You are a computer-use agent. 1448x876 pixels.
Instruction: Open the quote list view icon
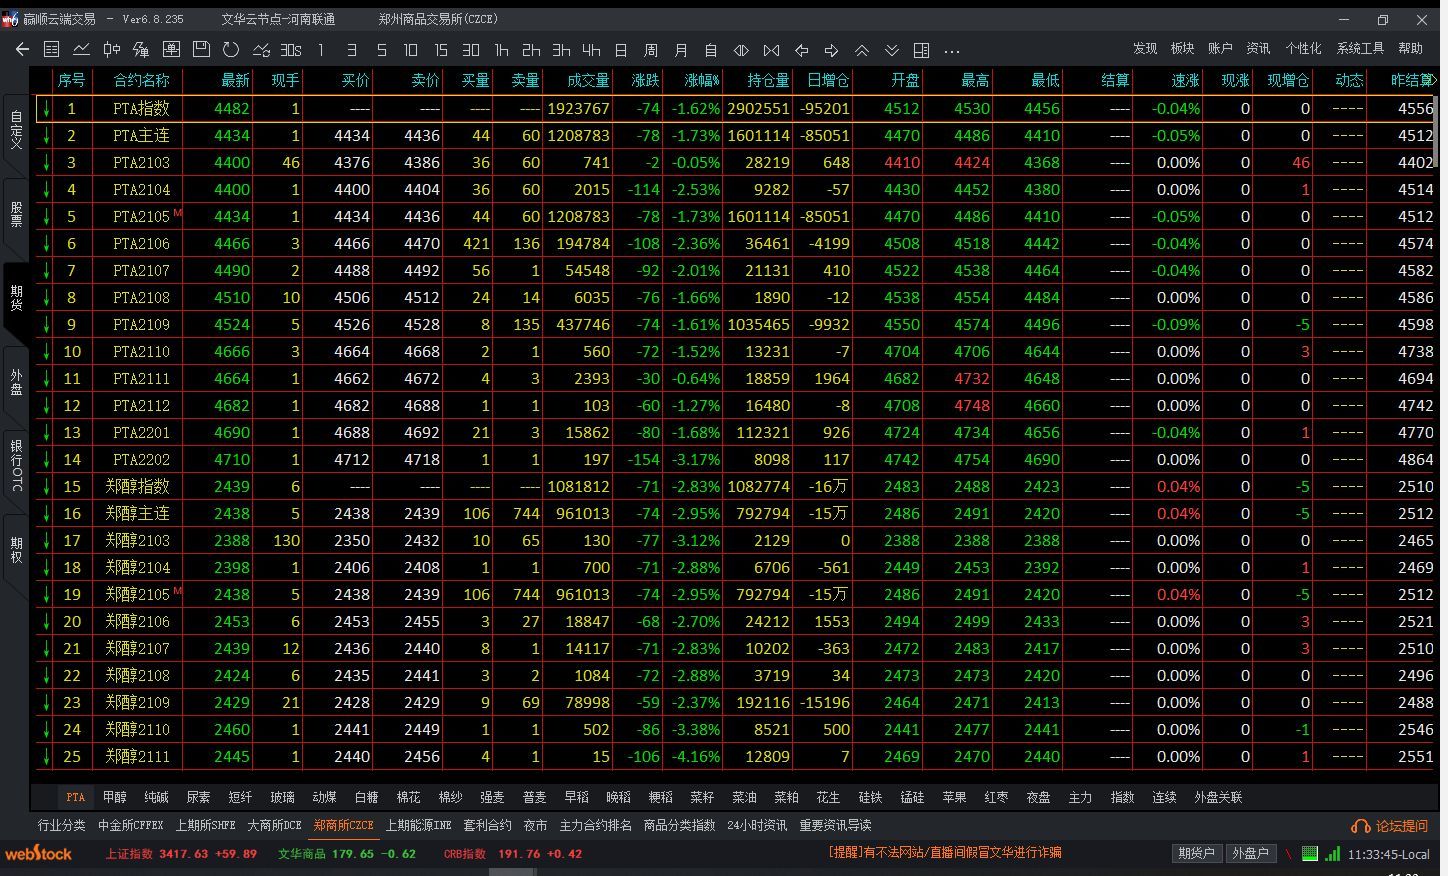[x=52, y=49]
